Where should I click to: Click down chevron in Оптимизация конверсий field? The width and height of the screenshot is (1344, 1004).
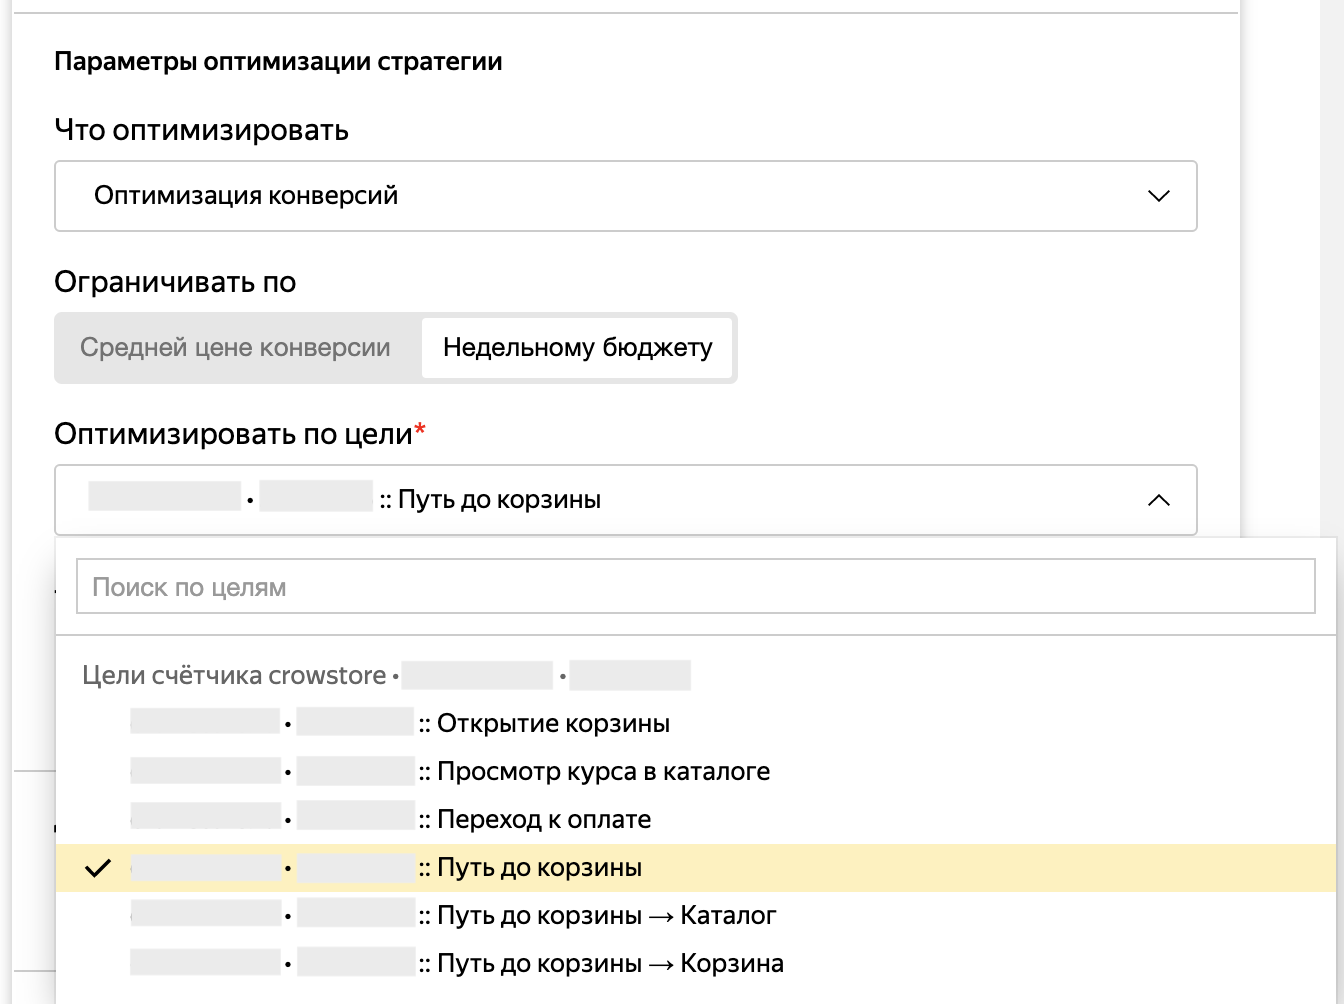tap(1158, 196)
